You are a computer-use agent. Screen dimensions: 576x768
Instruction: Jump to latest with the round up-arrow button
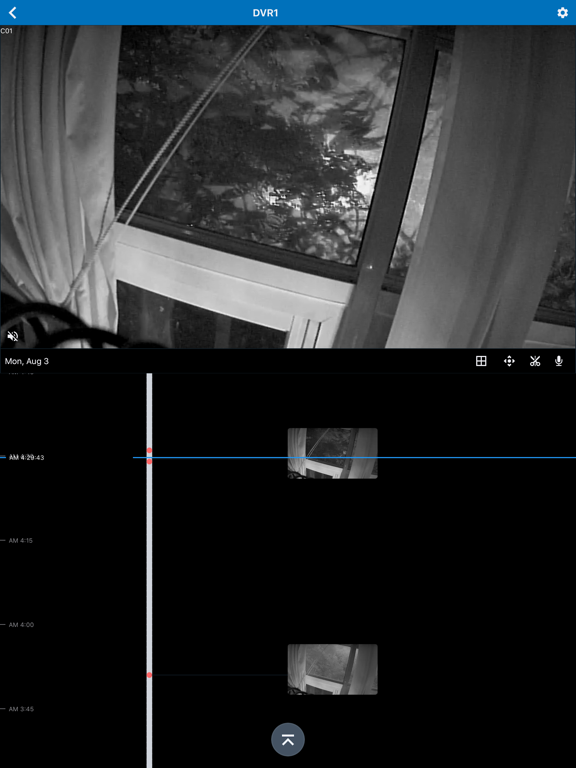coord(288,740)
